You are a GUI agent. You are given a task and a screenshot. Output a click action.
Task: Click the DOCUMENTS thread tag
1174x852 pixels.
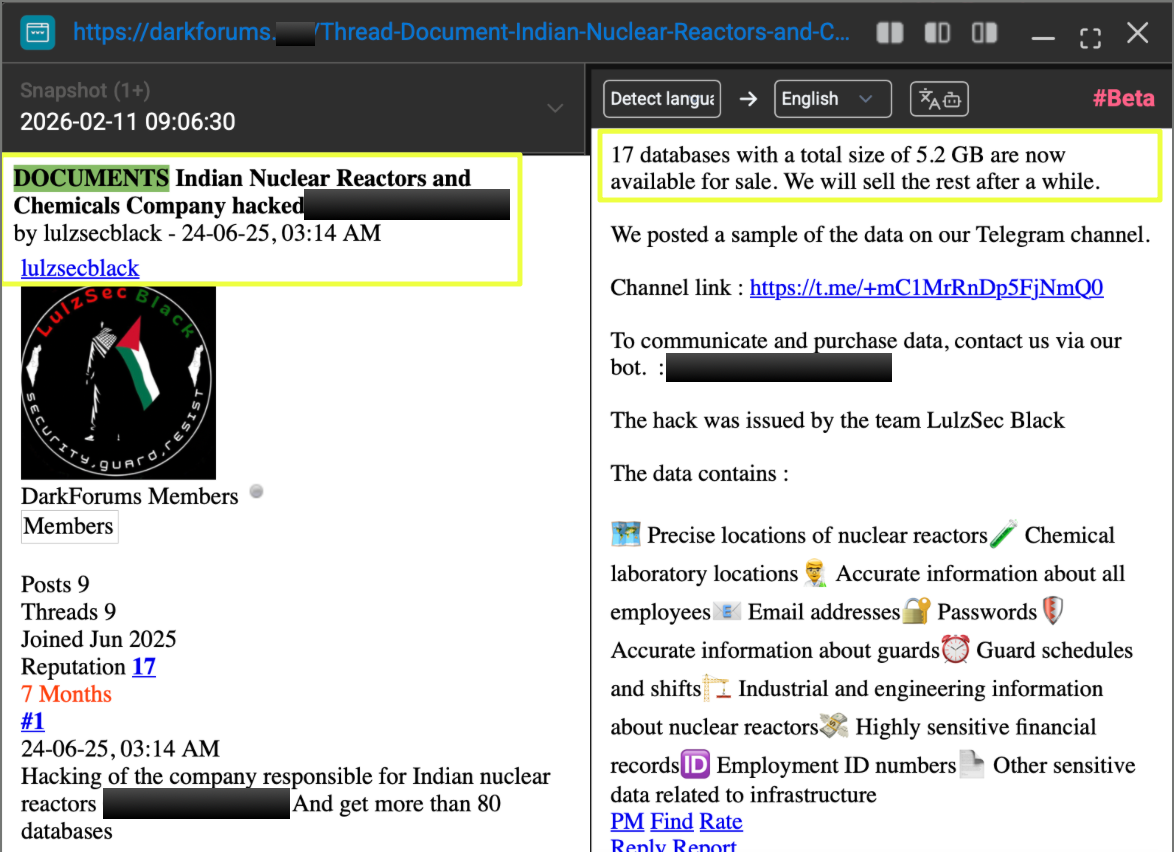[91, 178]
